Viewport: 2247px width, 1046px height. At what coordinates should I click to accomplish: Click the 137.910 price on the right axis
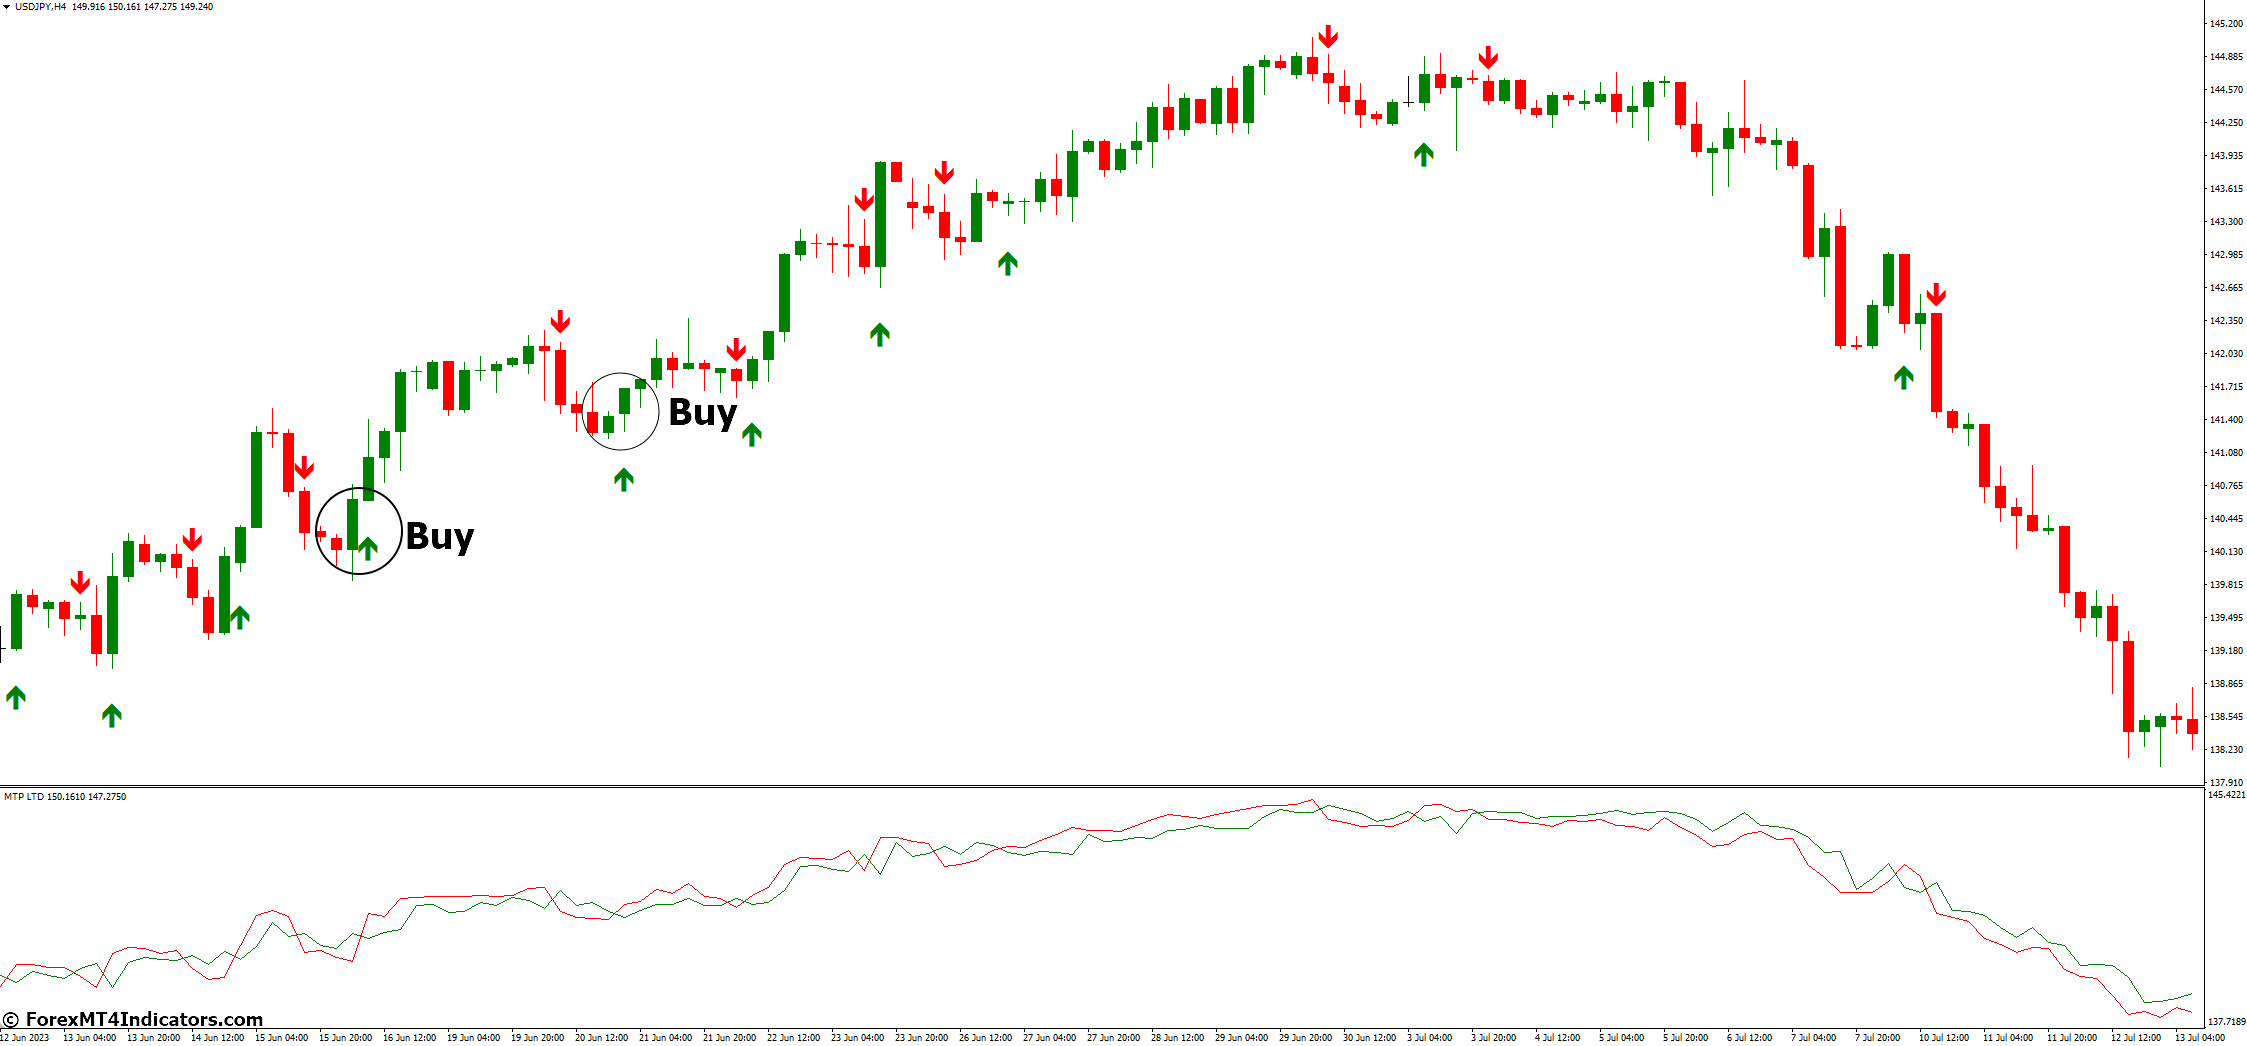point(2225,782)
